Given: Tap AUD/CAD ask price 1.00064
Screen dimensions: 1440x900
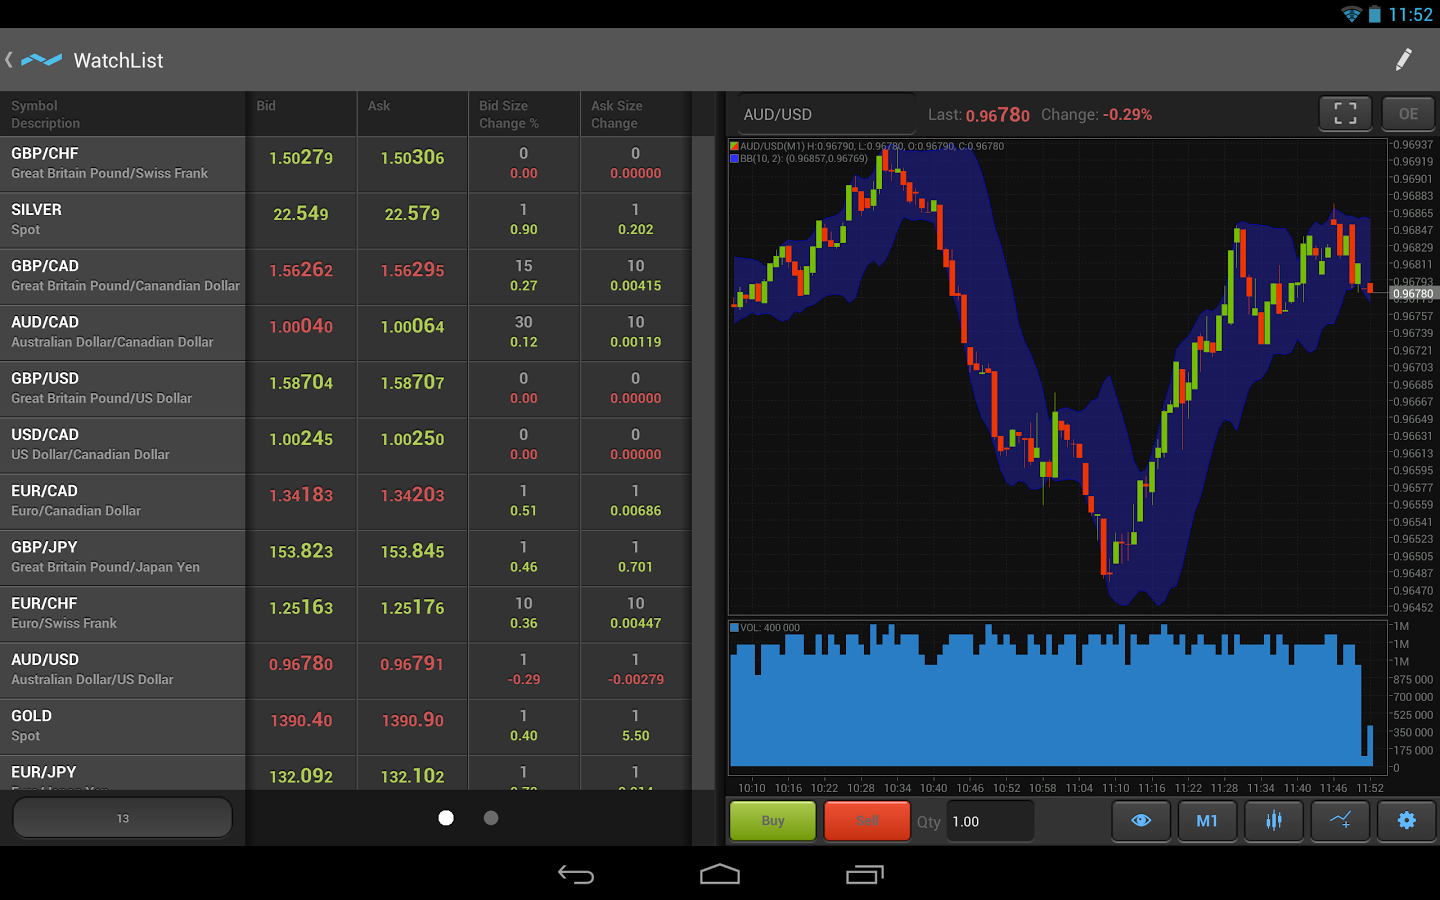Looking at the screenshot, I should click(x=412, y=326).
